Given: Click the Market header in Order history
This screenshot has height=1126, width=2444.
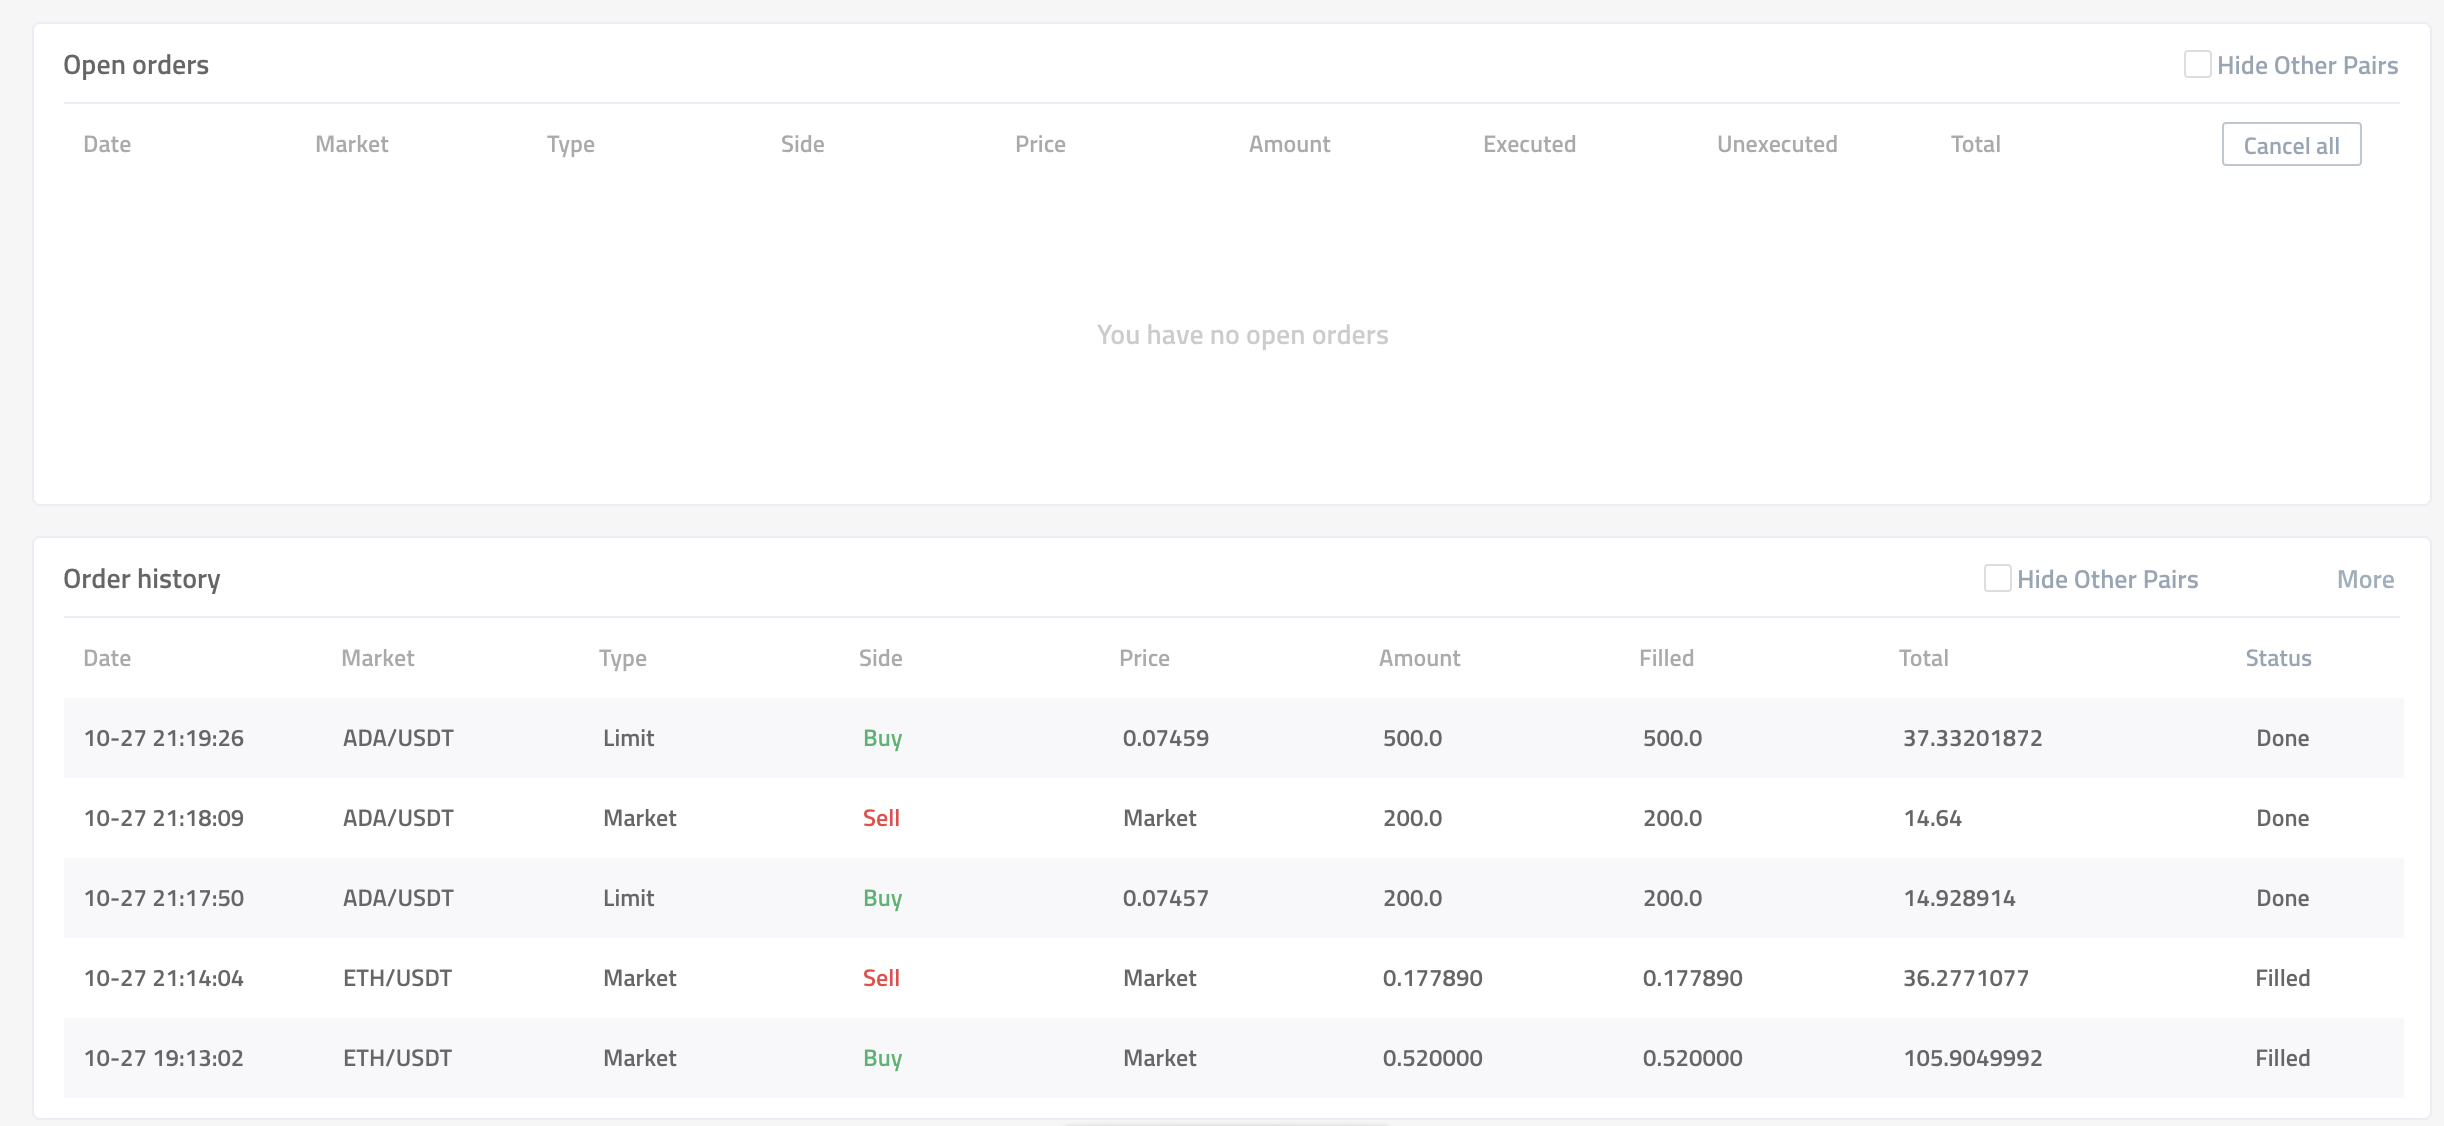Looking at the screenshot, I should (x=377, y=658).
